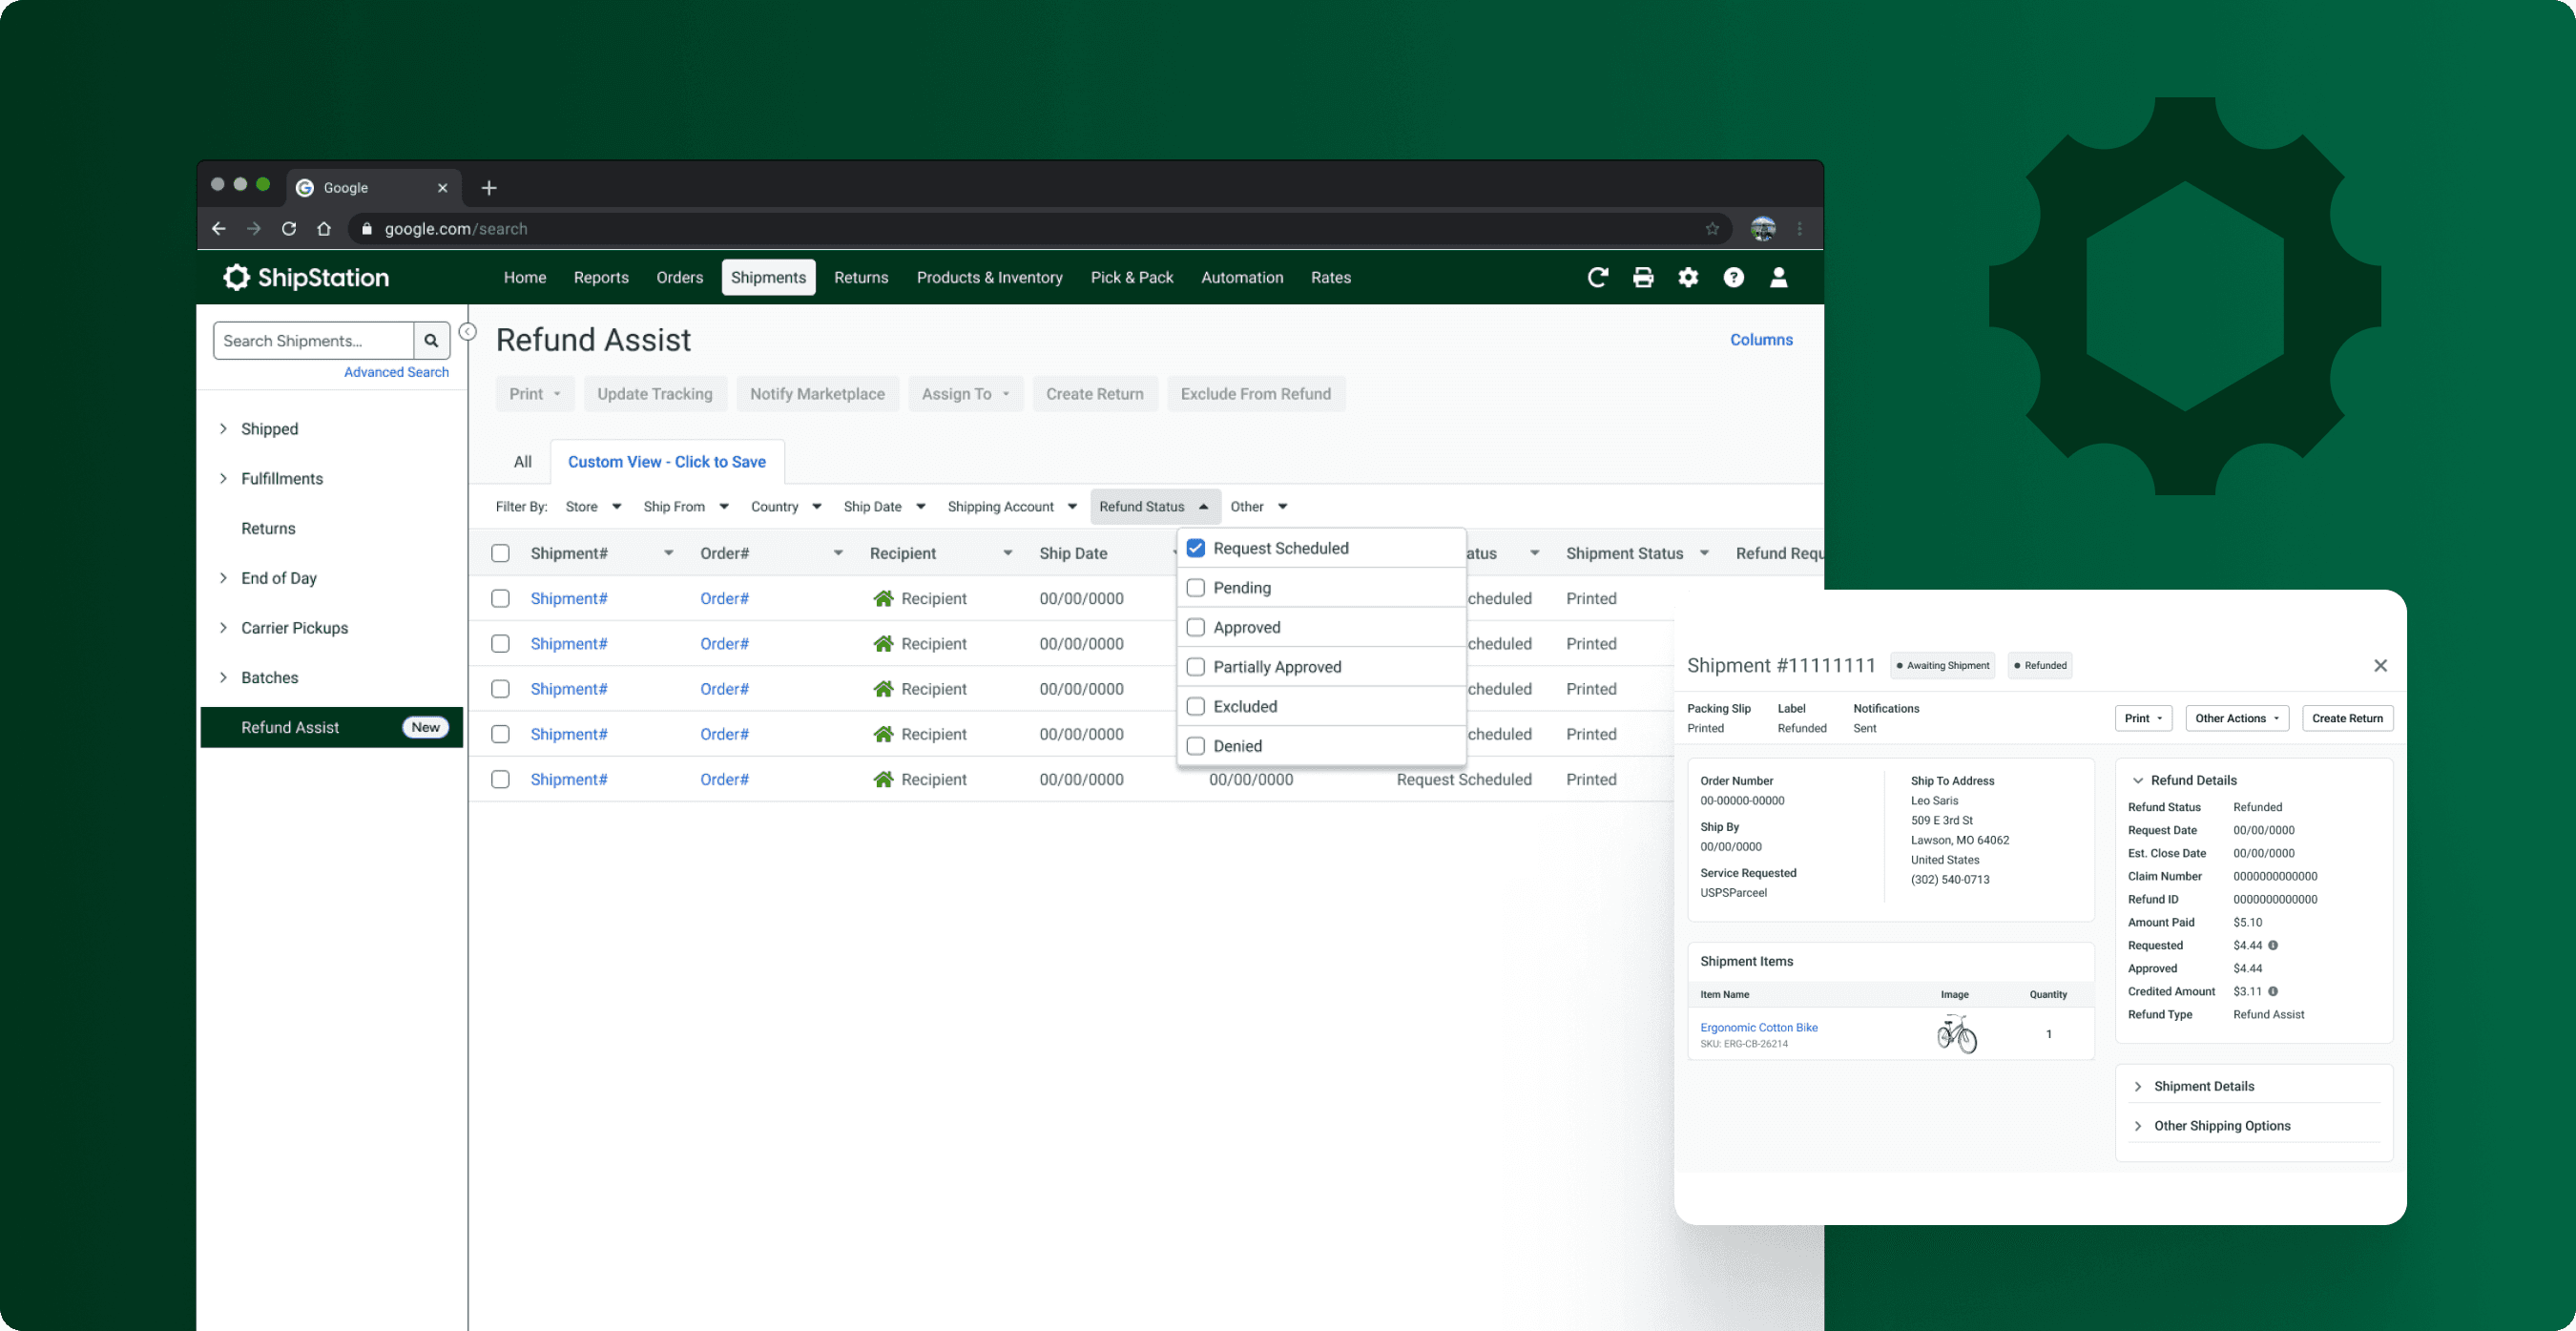Click the refresh icon in ShipStation header

(1597, 278)
